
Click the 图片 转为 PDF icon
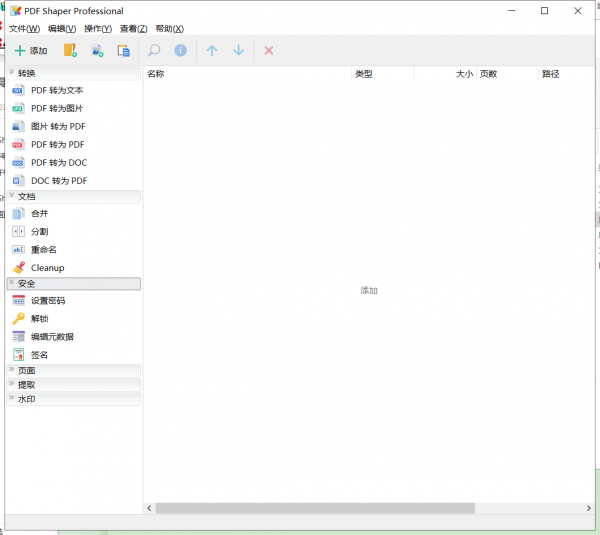(18, 126)
